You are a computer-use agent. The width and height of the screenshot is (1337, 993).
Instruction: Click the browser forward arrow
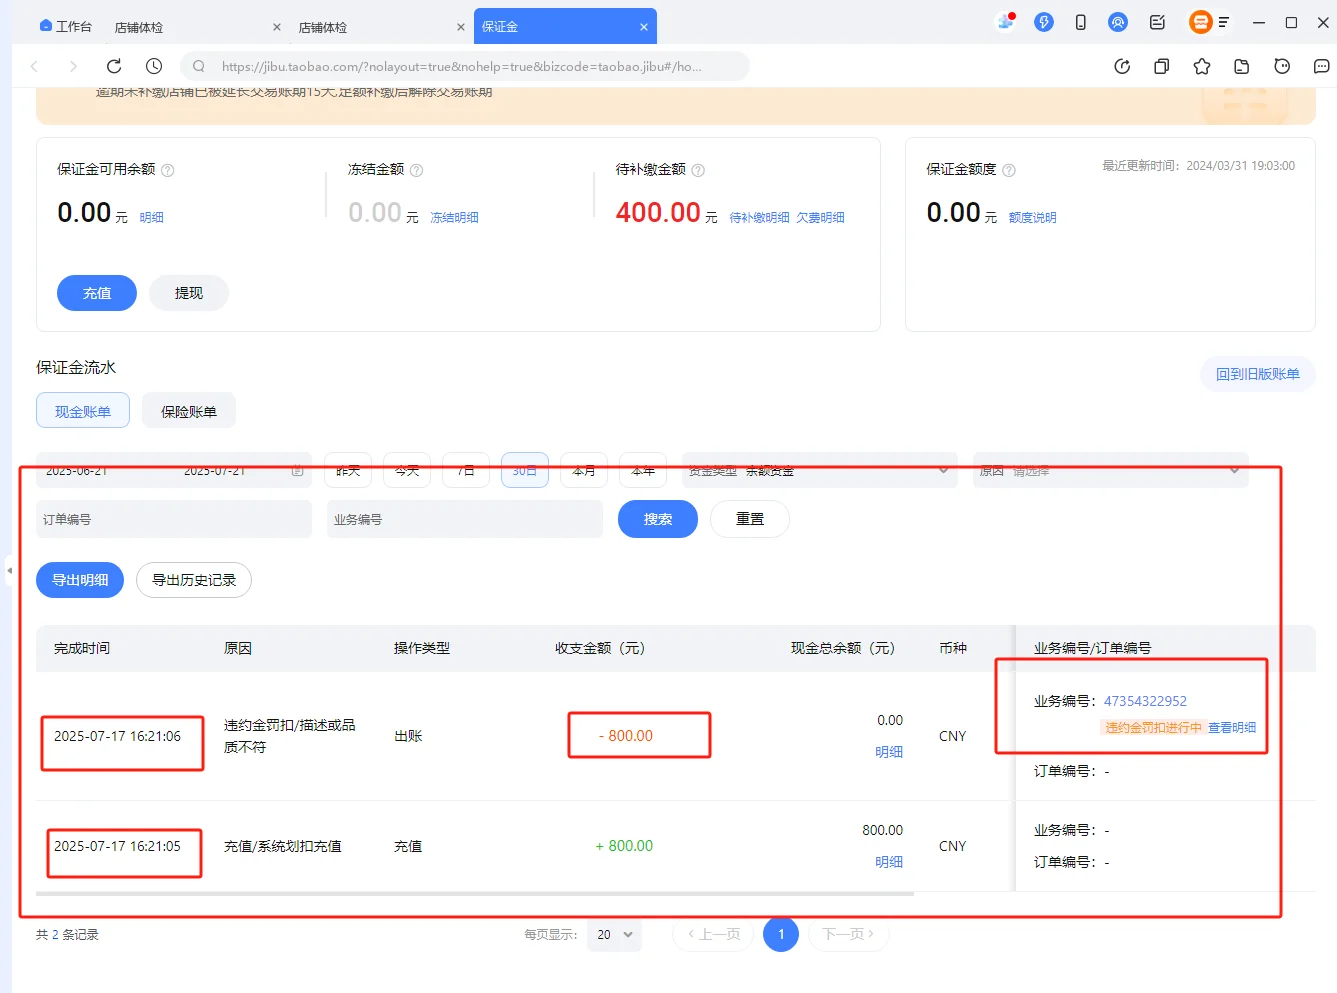(72, 66)
